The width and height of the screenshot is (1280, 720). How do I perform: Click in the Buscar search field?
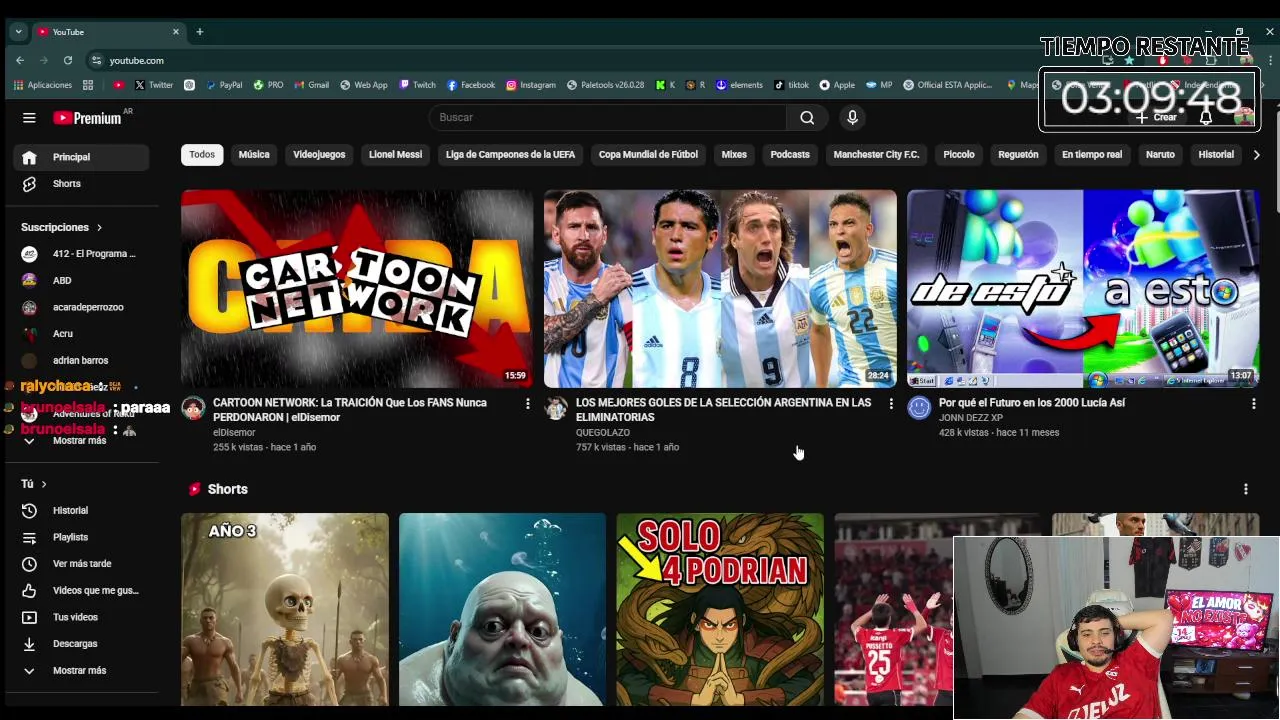(608, 118)
